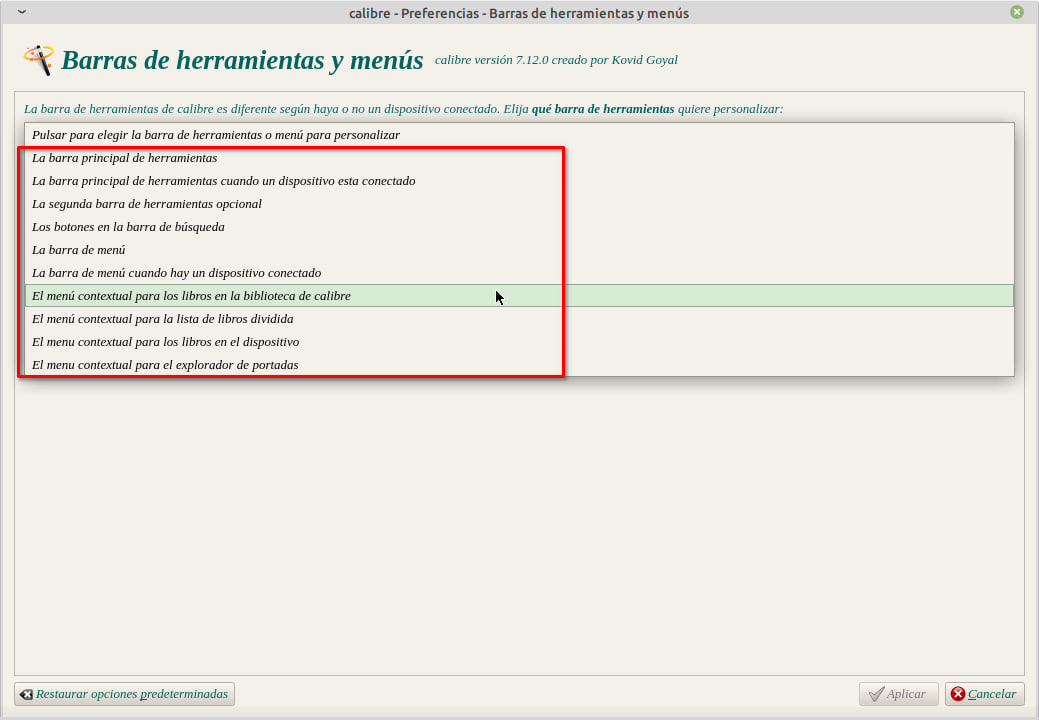Open window menu chevron in title bar

click(22, 12)
